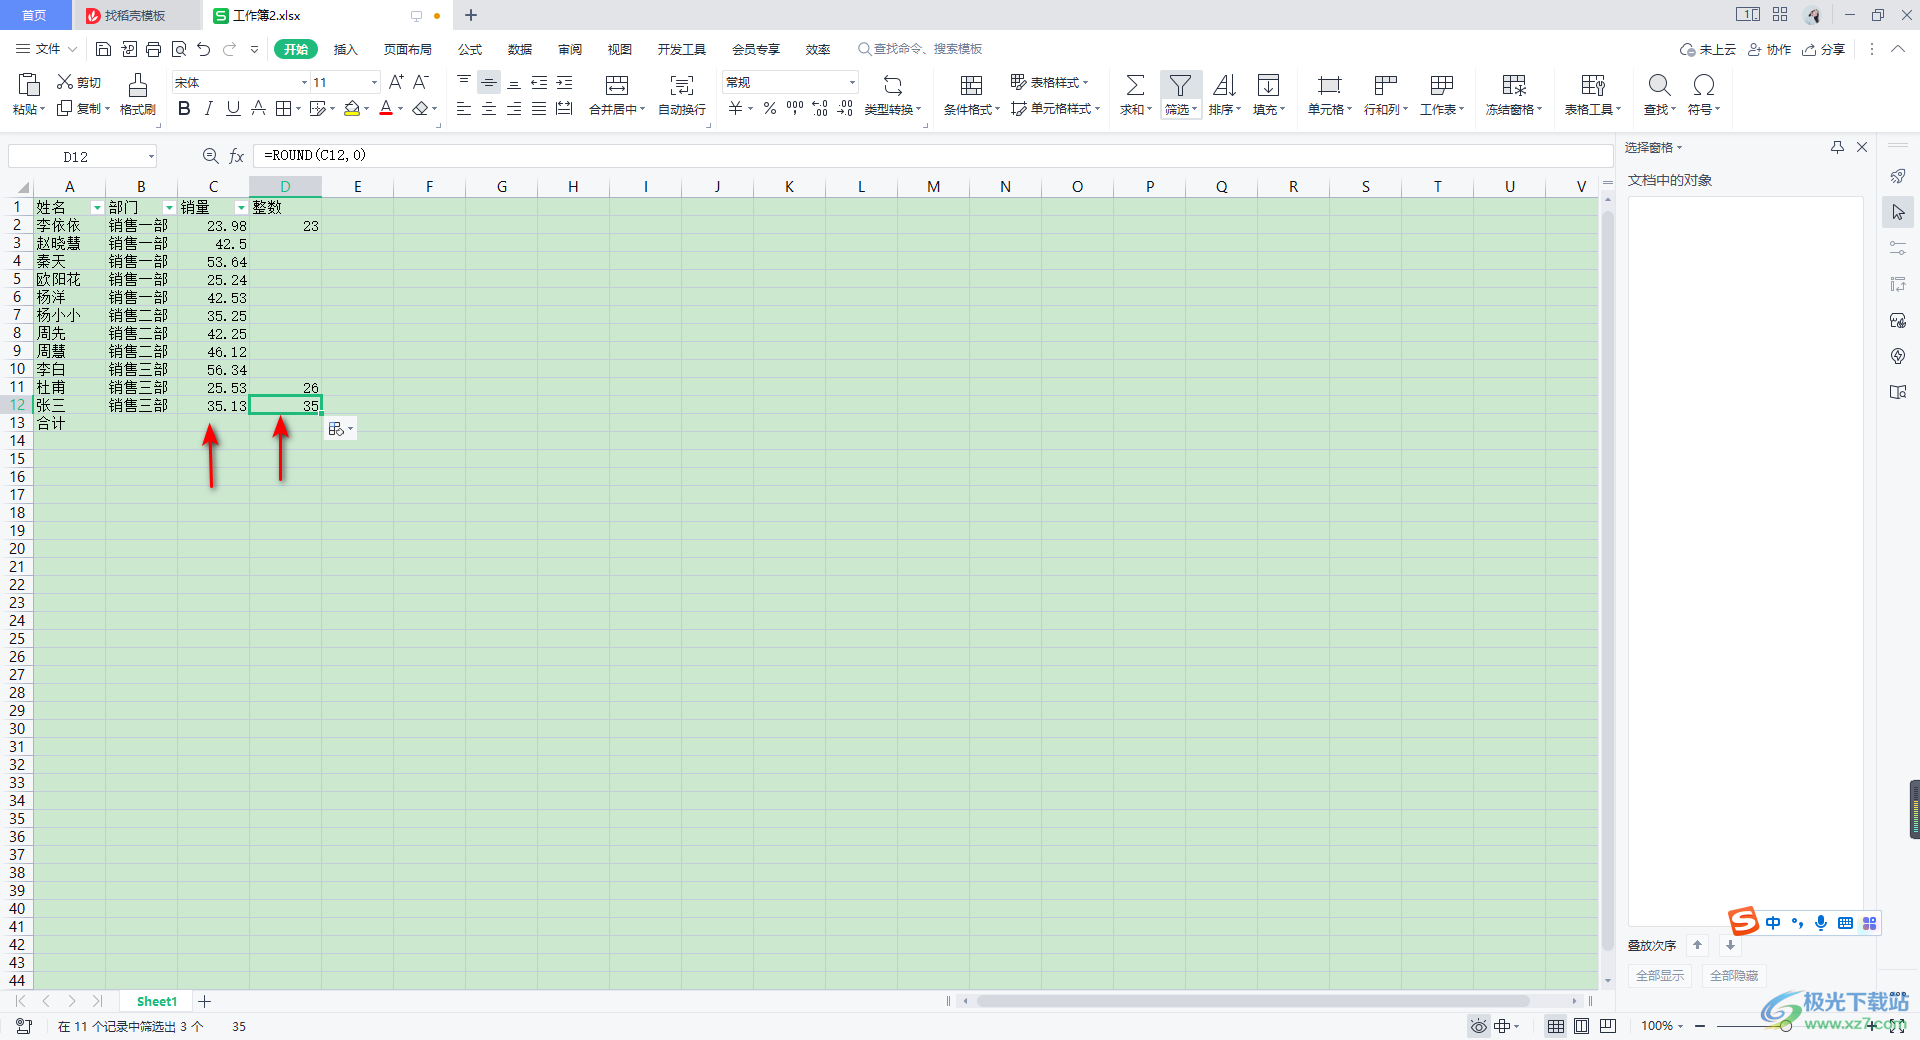The height and width of the screenshot is (1040, 1920).
Task: Open filter dropdown on 姓名 header
Action: point(97,207)
